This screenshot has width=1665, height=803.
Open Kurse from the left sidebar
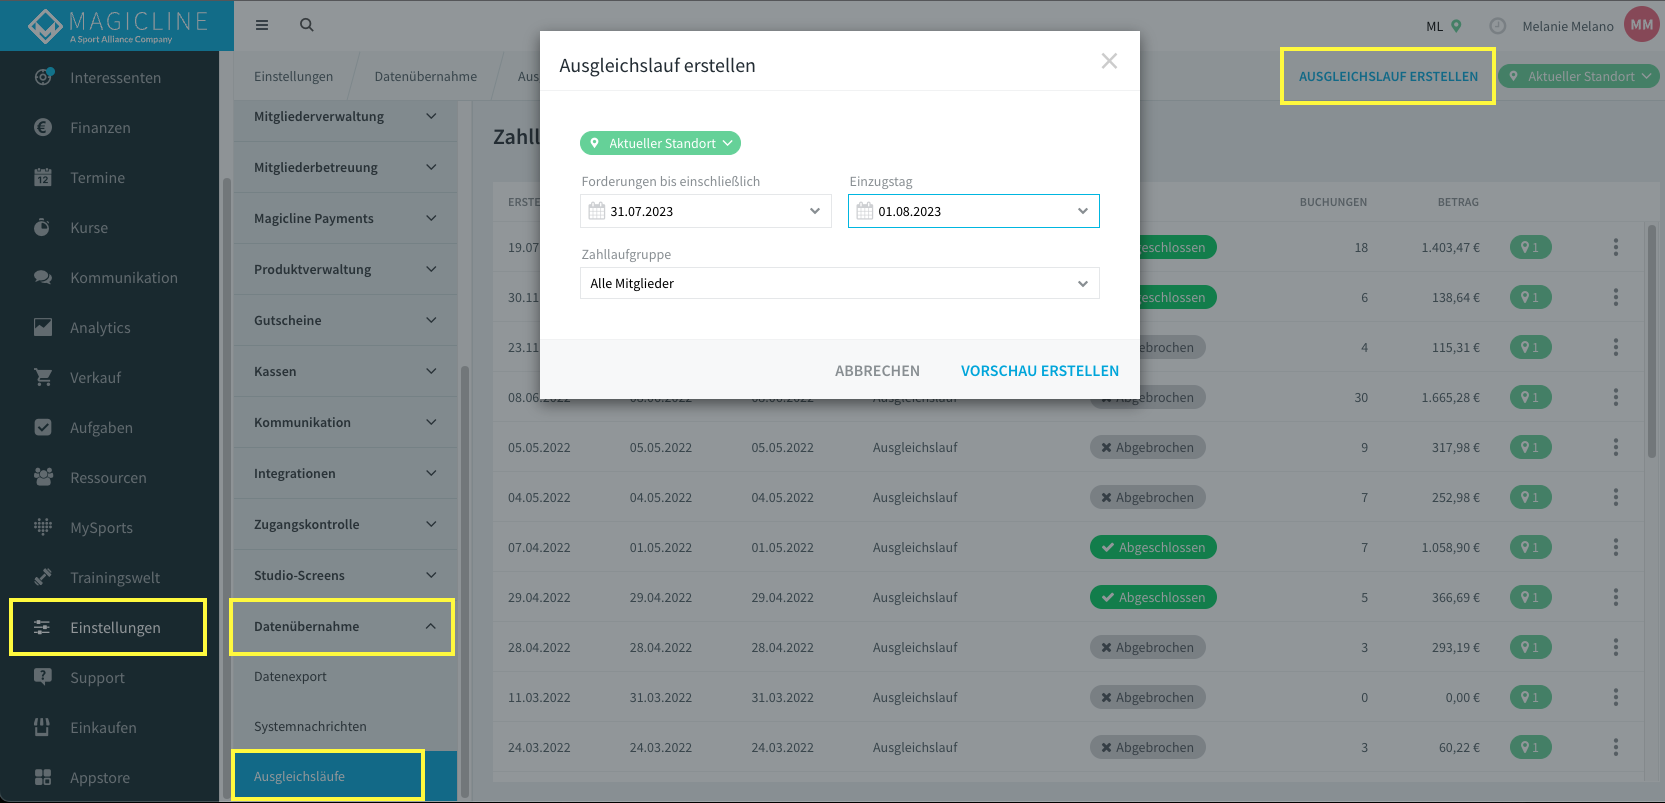point(89,227)
